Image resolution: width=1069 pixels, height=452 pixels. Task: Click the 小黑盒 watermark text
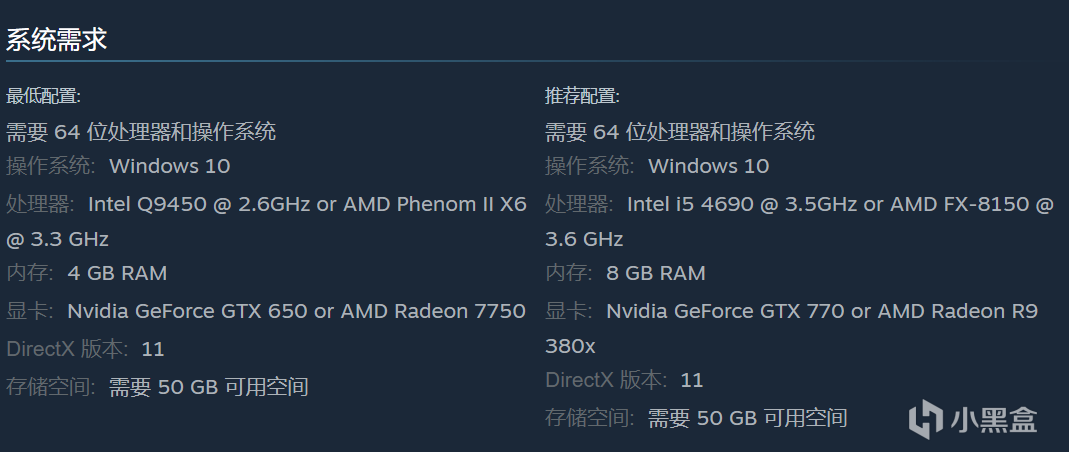coord(995,419)
